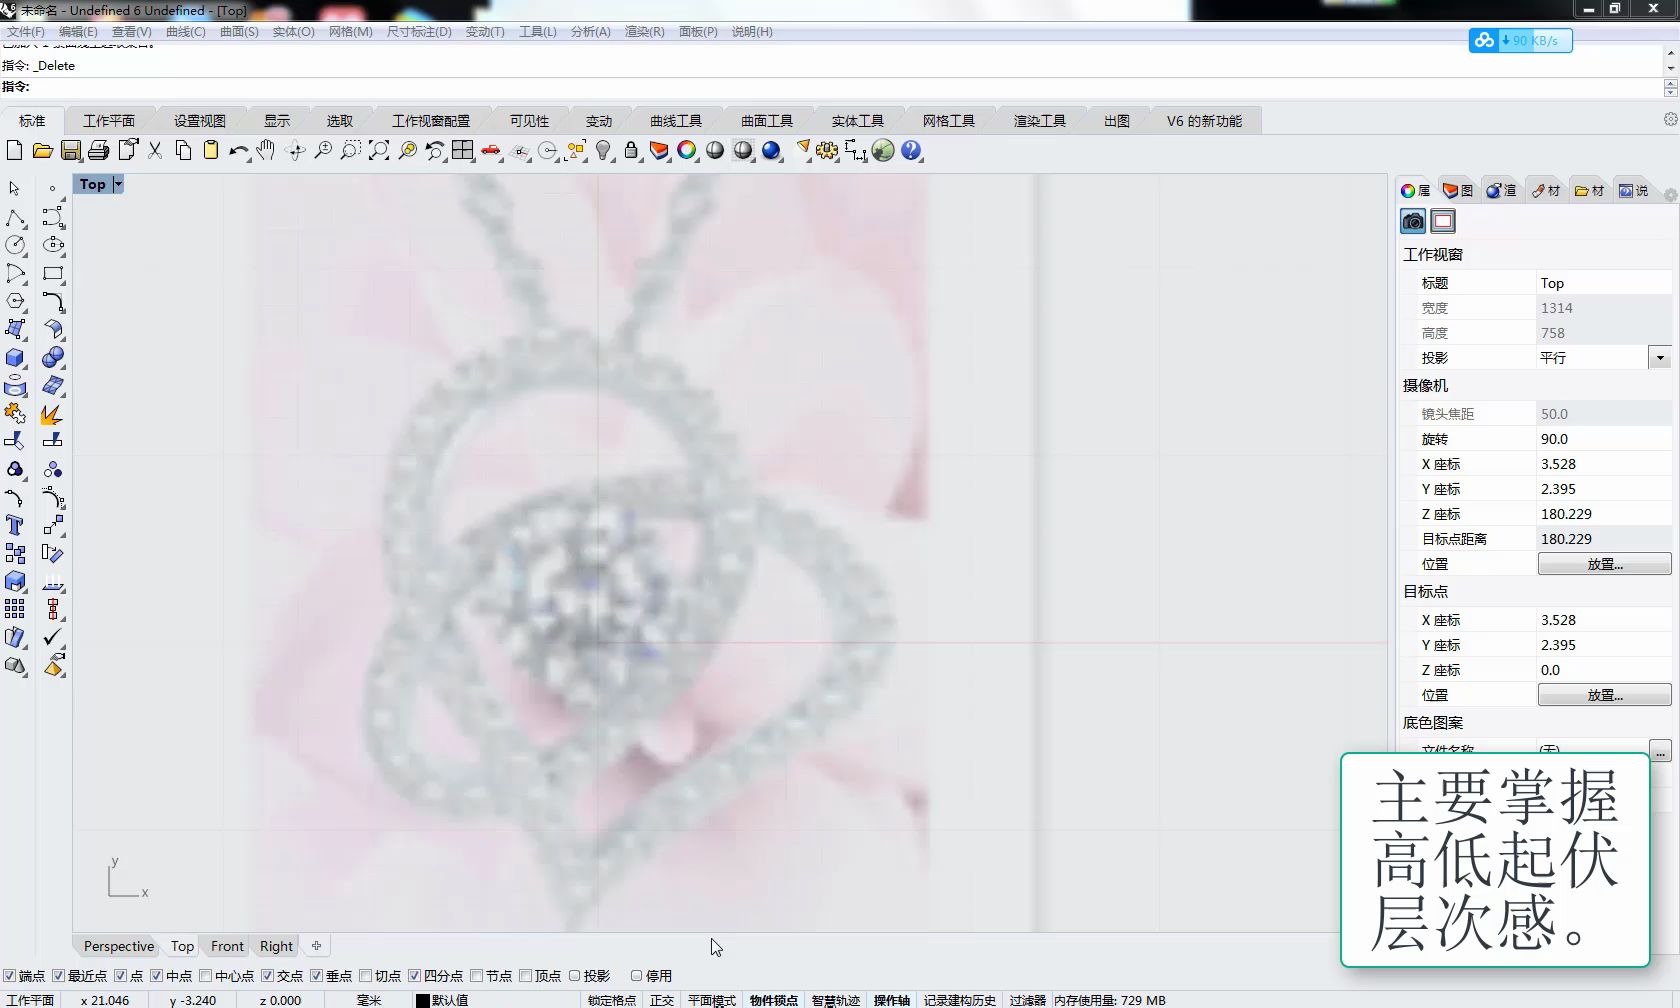Screen dimensions: 1680x1008
Task: Cut selection with the scissors icon
Action: [155, 151]
